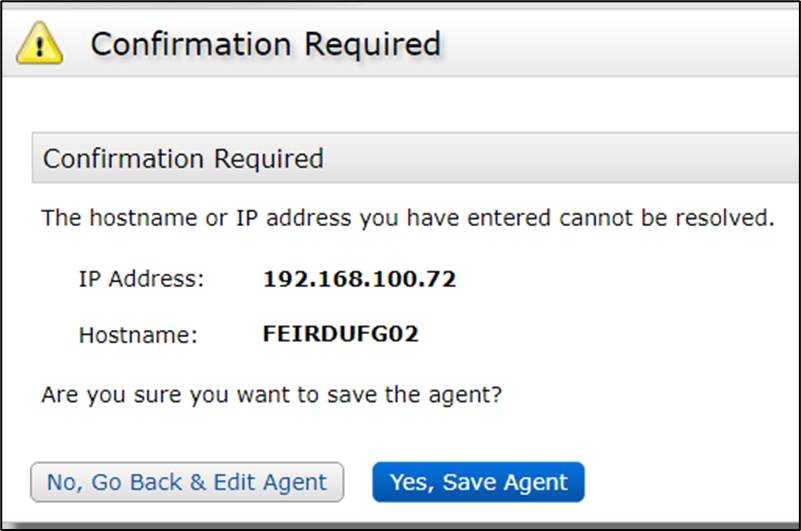Click "Are you sure you want to save" question
The image size is (801, 531).
pyautogui.click(x=271, y=395)
